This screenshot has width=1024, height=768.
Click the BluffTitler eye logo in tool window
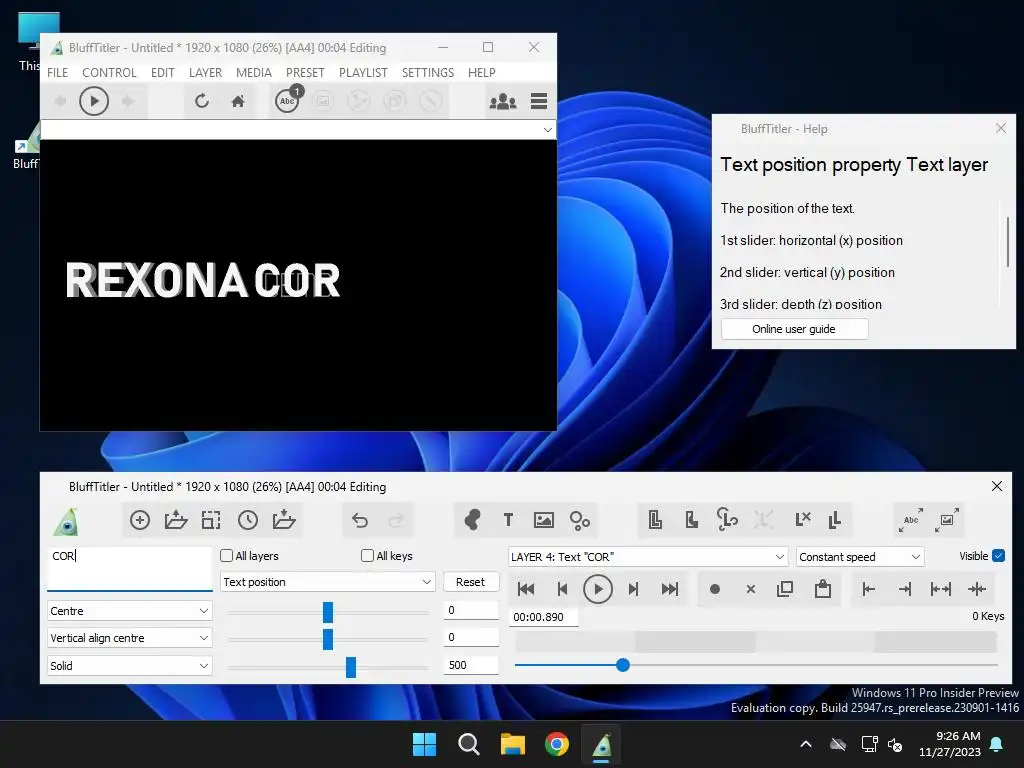coord(67,521)
